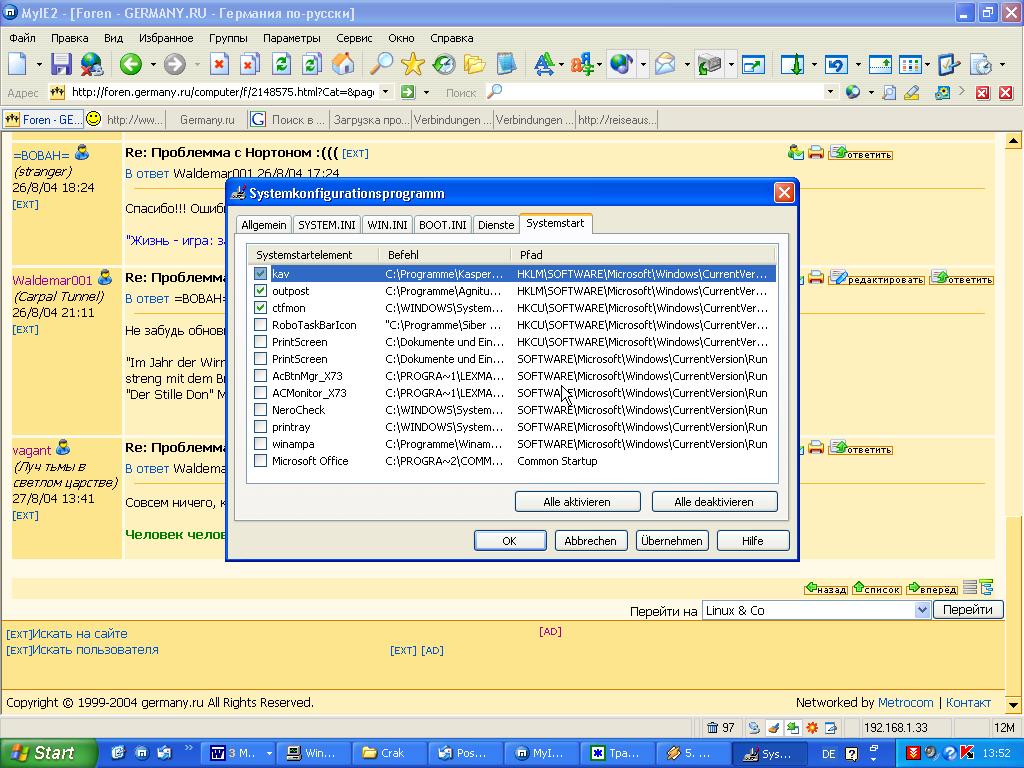1024x768 pixels.
Task: Open the address bar dropdown arrow
Action: pyautogui.click(x=385, y=92)
